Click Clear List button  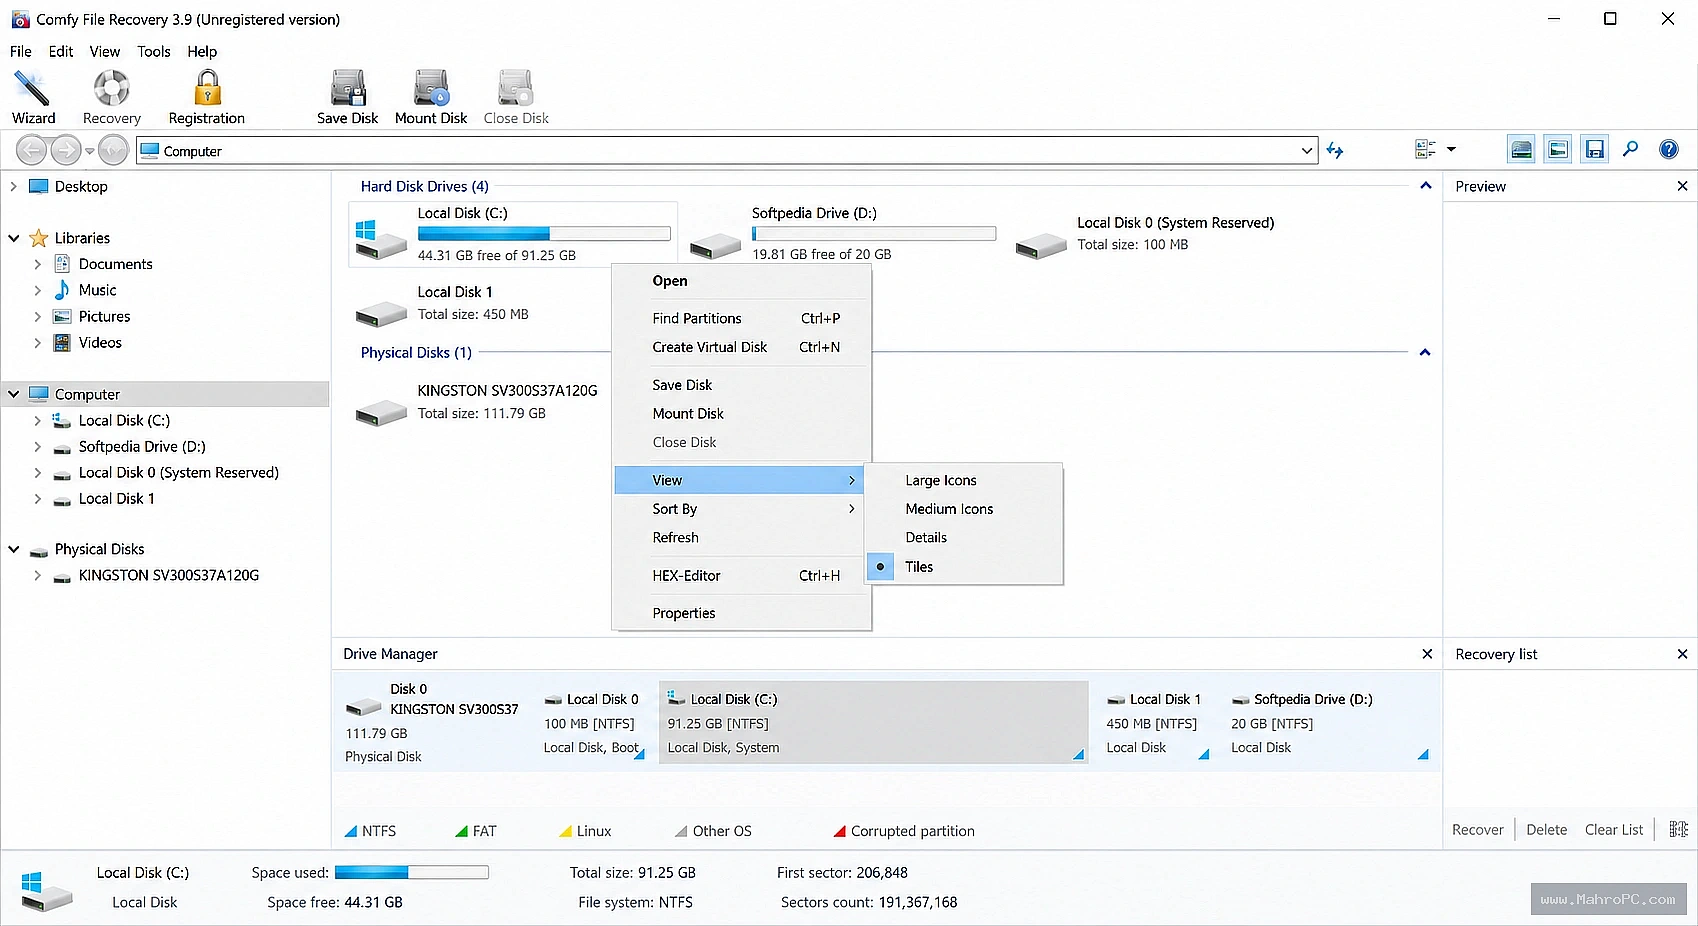click(1613, 830)
